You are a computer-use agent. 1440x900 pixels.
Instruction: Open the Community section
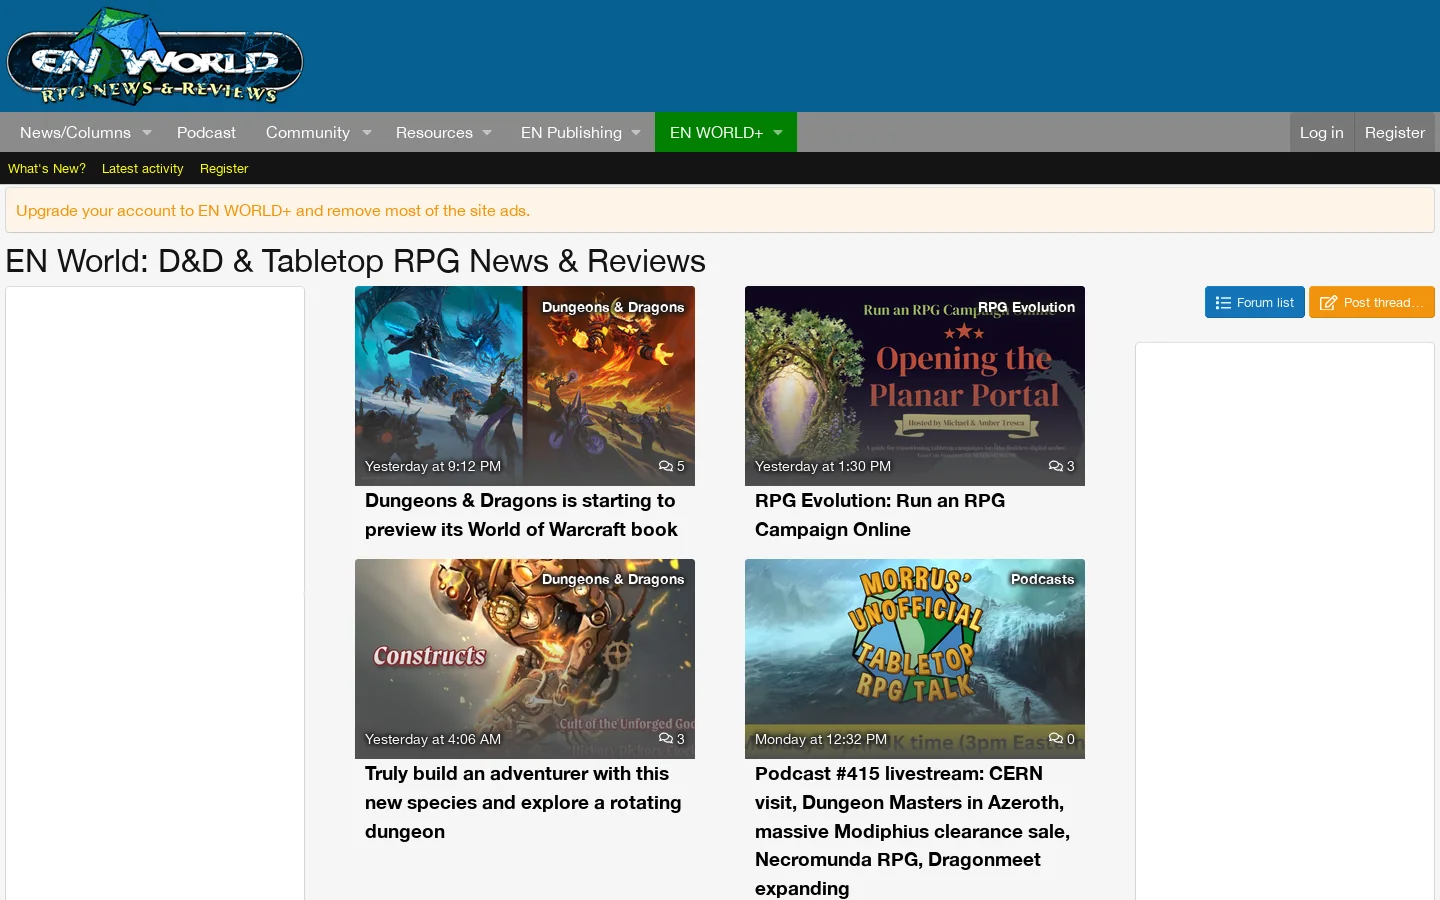coord(308,132)
